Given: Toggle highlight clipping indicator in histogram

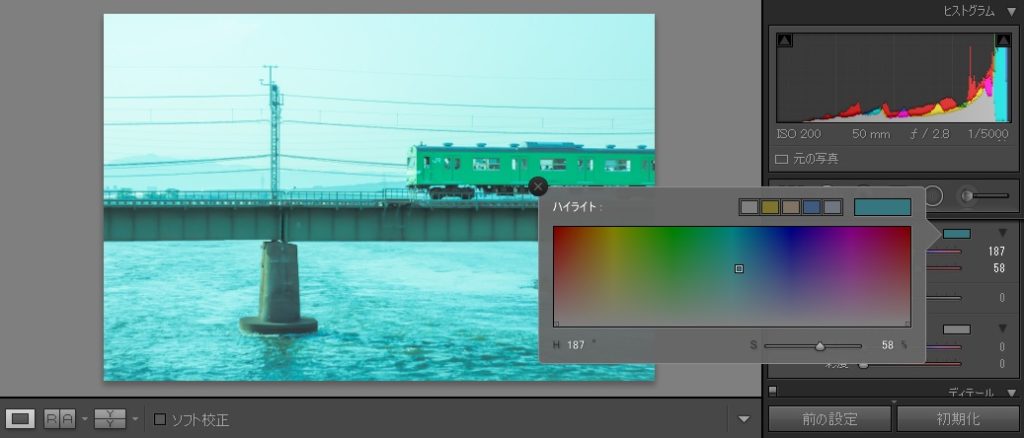Looking at the screenshot, I should point(1002,40).
